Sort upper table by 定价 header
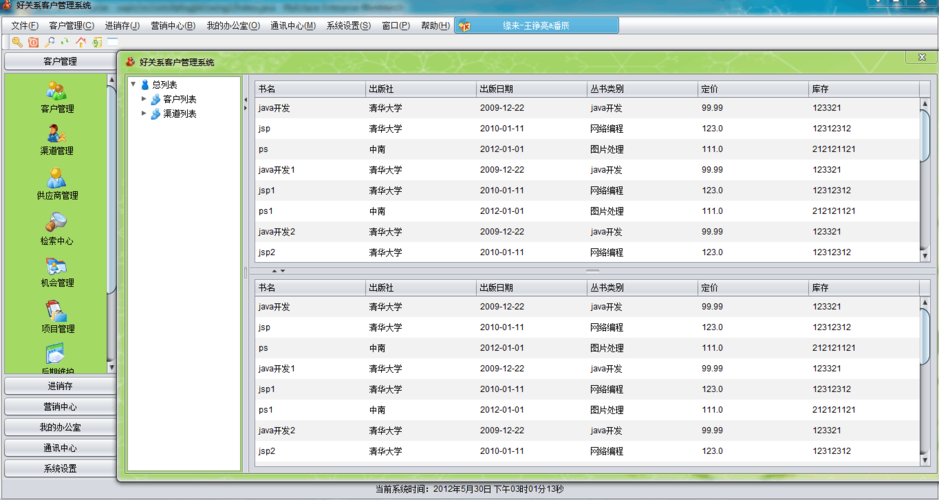 (753, 89)
